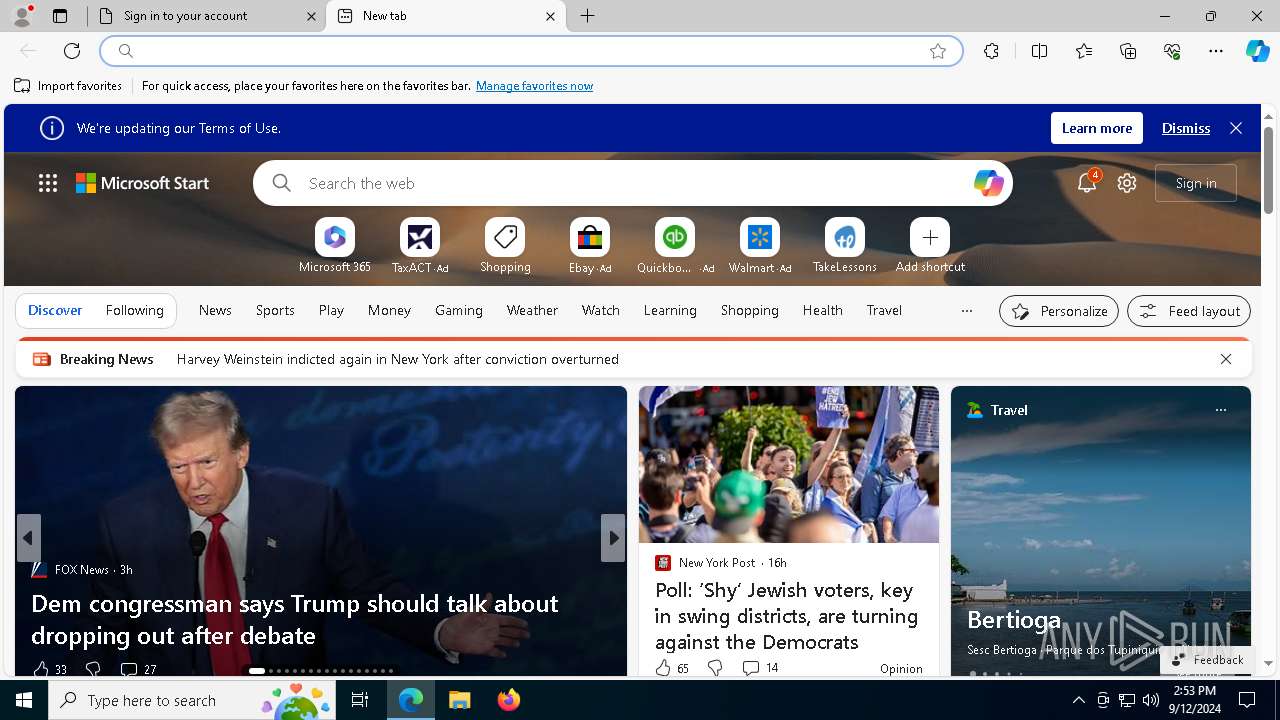Click the browser address bar
The height and width of the screenshot is (720, 1280).
pos(530,51)
